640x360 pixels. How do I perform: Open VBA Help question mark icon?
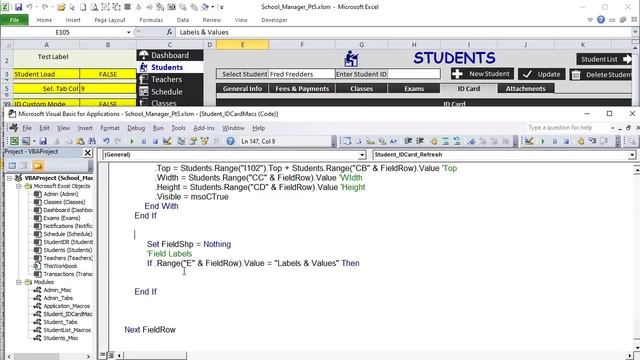click(231, 141)
